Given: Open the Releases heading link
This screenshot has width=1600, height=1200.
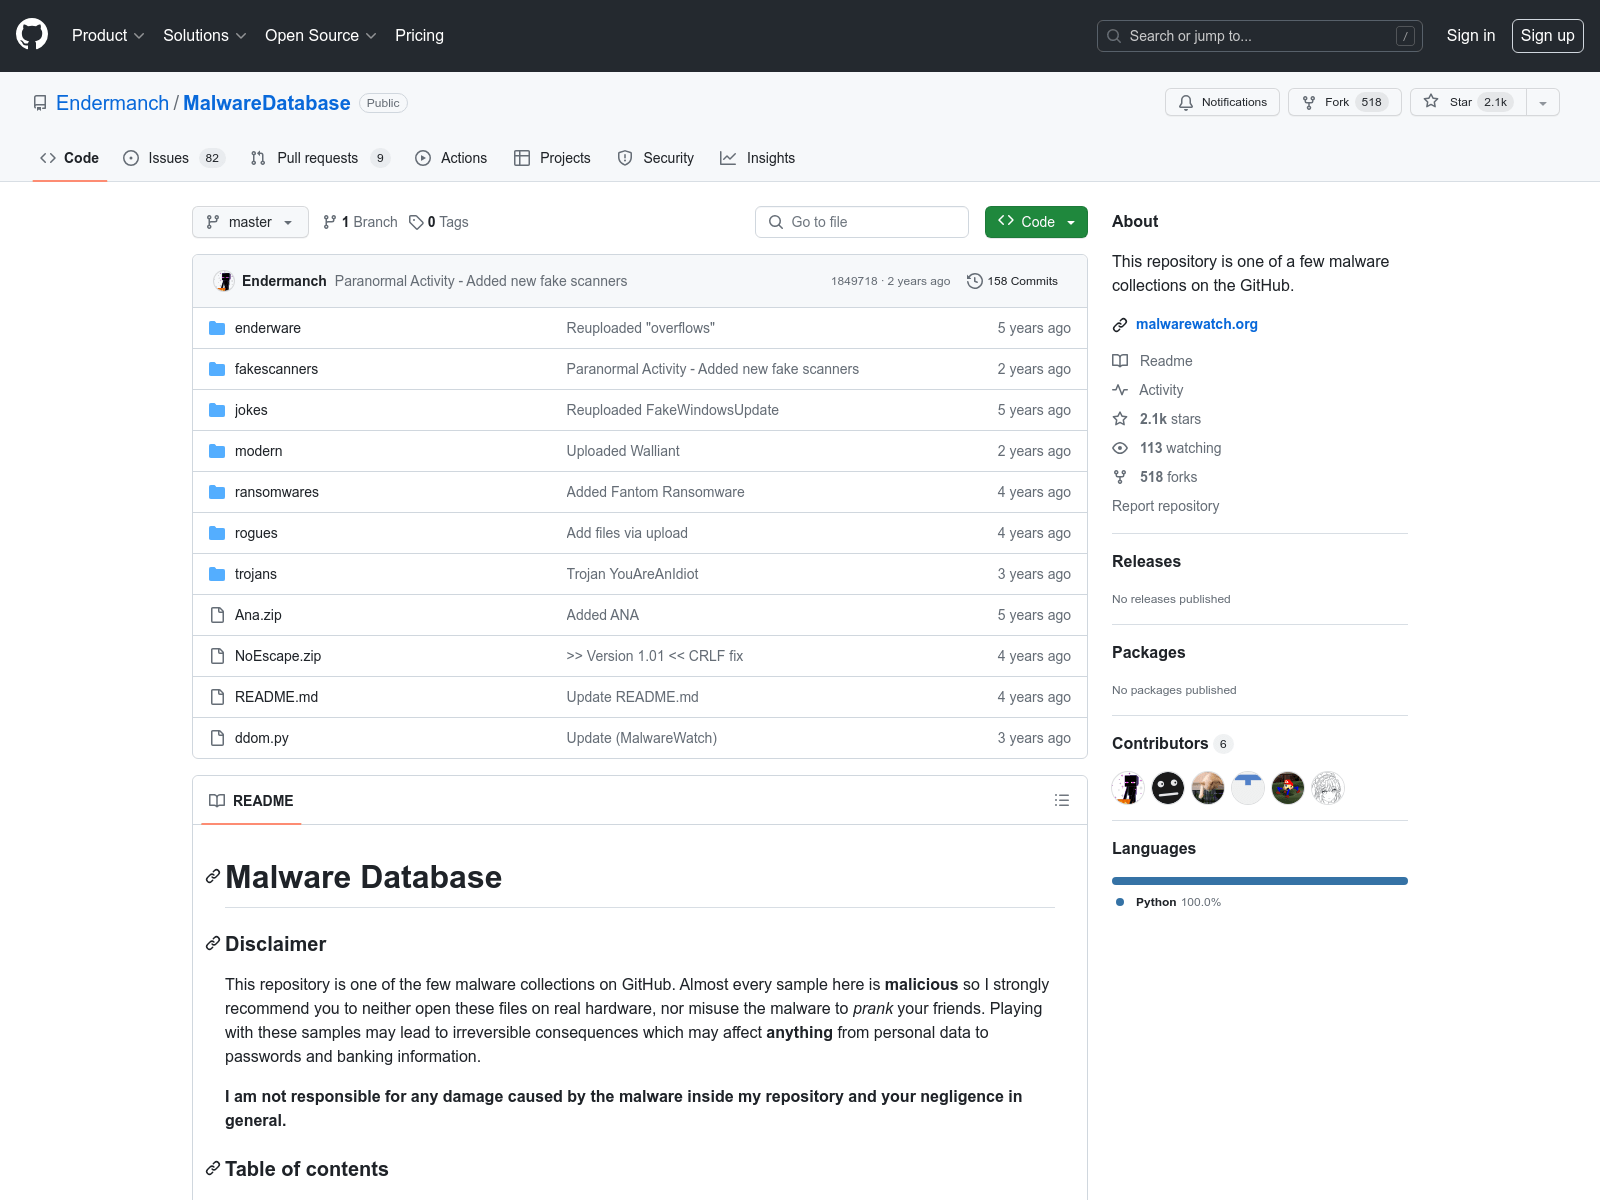Looking at the screenshot, I should pyautogui.click(x=1146, y=561).
